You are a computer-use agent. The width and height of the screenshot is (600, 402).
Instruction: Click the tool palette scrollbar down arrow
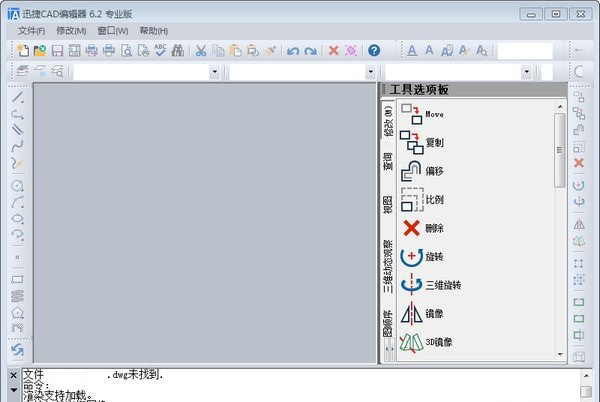coord(560,355)
